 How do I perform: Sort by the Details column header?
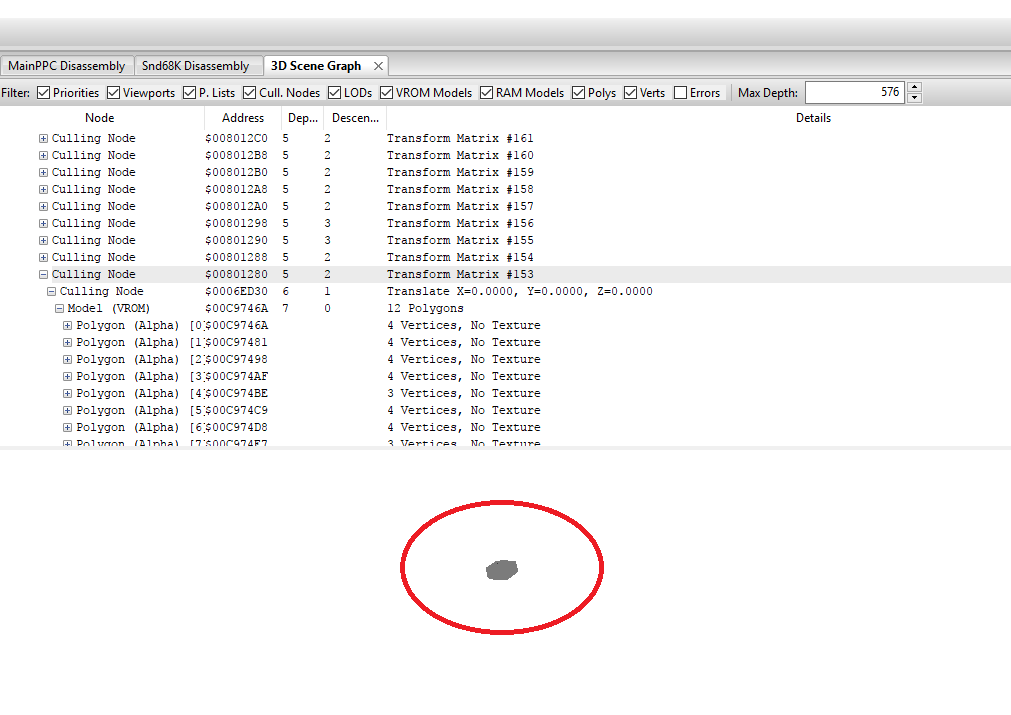pyautogui.click(x=813, y=118)
